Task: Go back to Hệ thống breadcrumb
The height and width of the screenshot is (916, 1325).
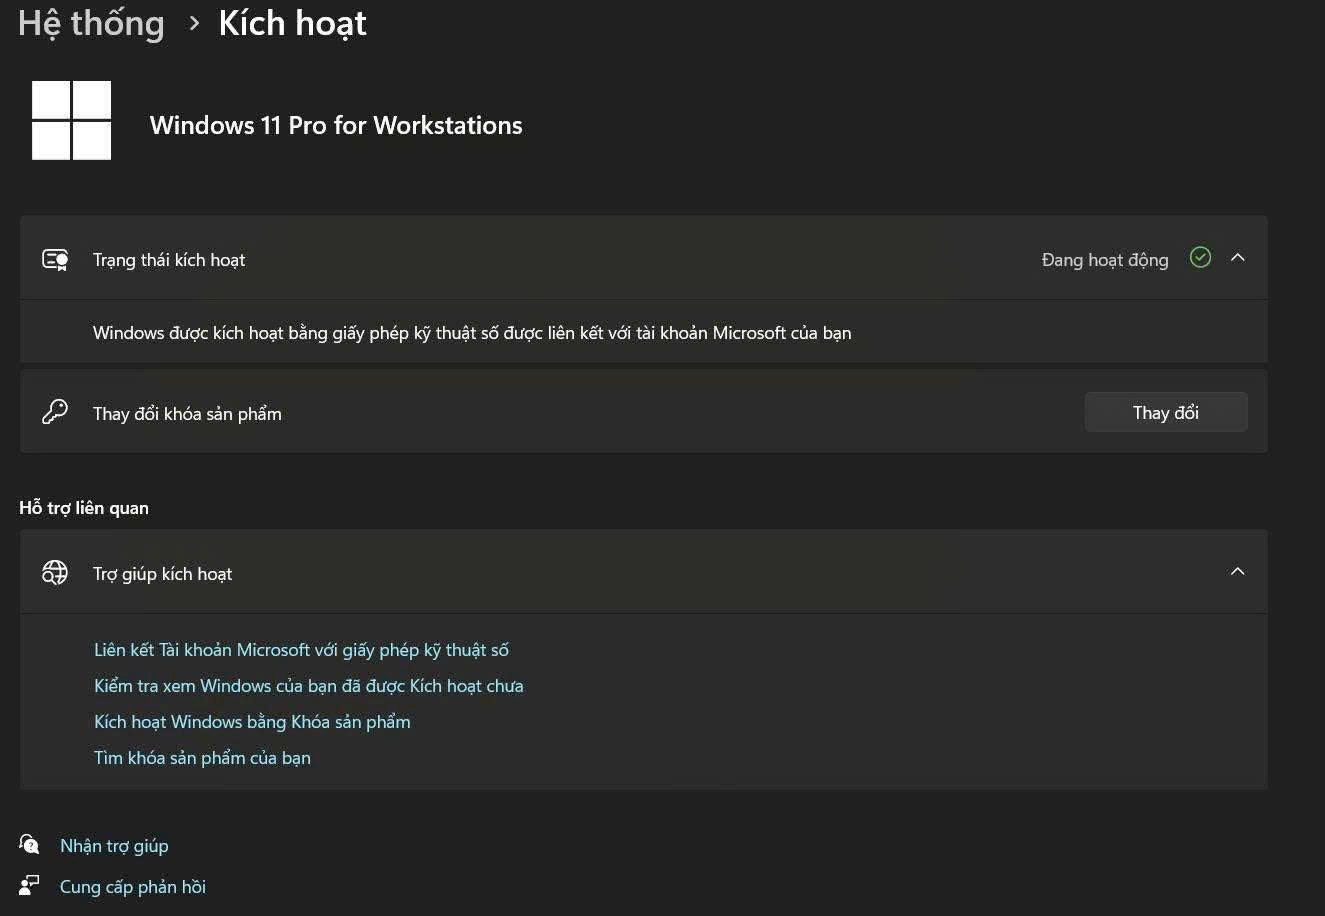Action: point(91,23)
